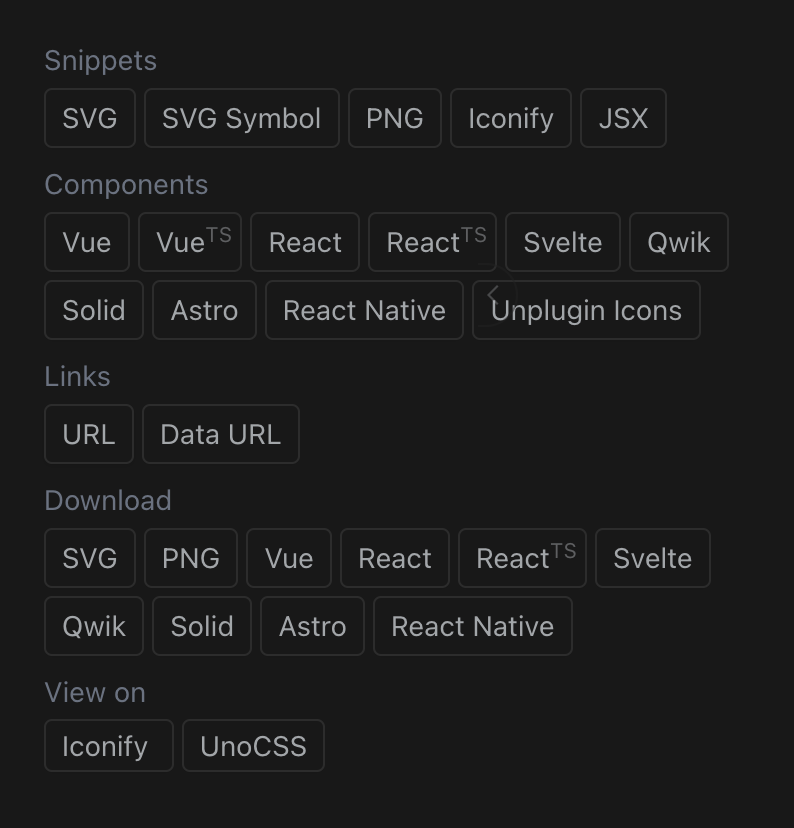The height and width of the screenshot is (828, 794).
Task: Click the Qwik component under Components
Action: tap(679, 242)
